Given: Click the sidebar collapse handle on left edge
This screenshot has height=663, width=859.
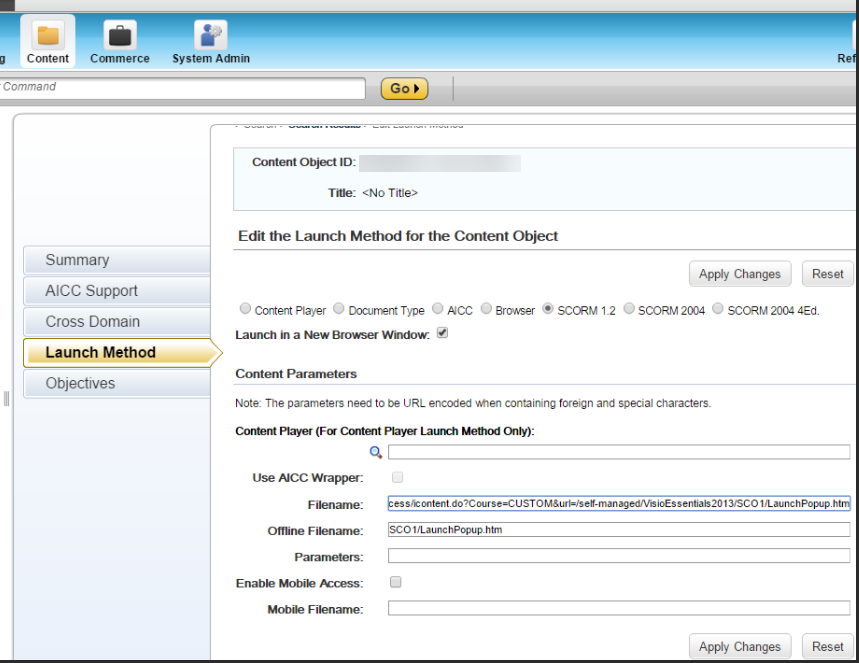Looking at the screenshot, I should point(7,399).
